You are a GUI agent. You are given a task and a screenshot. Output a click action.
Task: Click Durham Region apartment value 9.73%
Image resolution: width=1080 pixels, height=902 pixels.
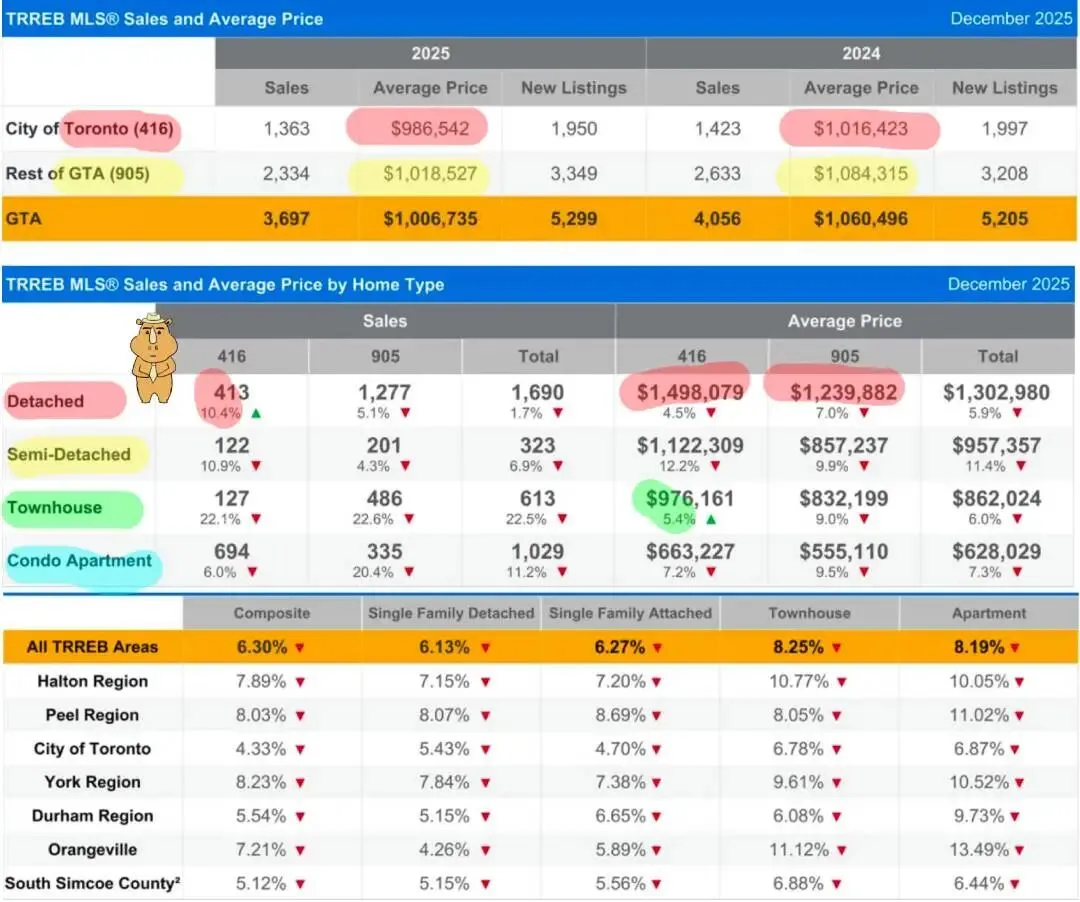979,816
